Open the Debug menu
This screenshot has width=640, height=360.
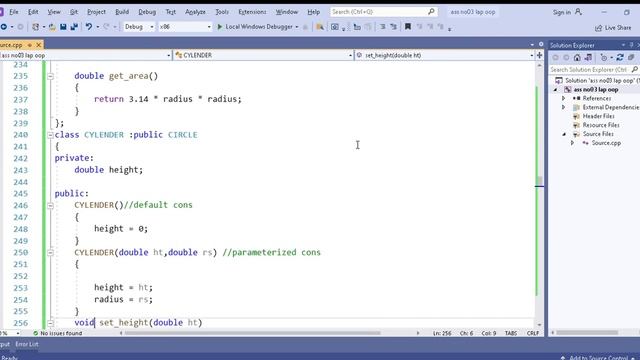tap(147, 12)
